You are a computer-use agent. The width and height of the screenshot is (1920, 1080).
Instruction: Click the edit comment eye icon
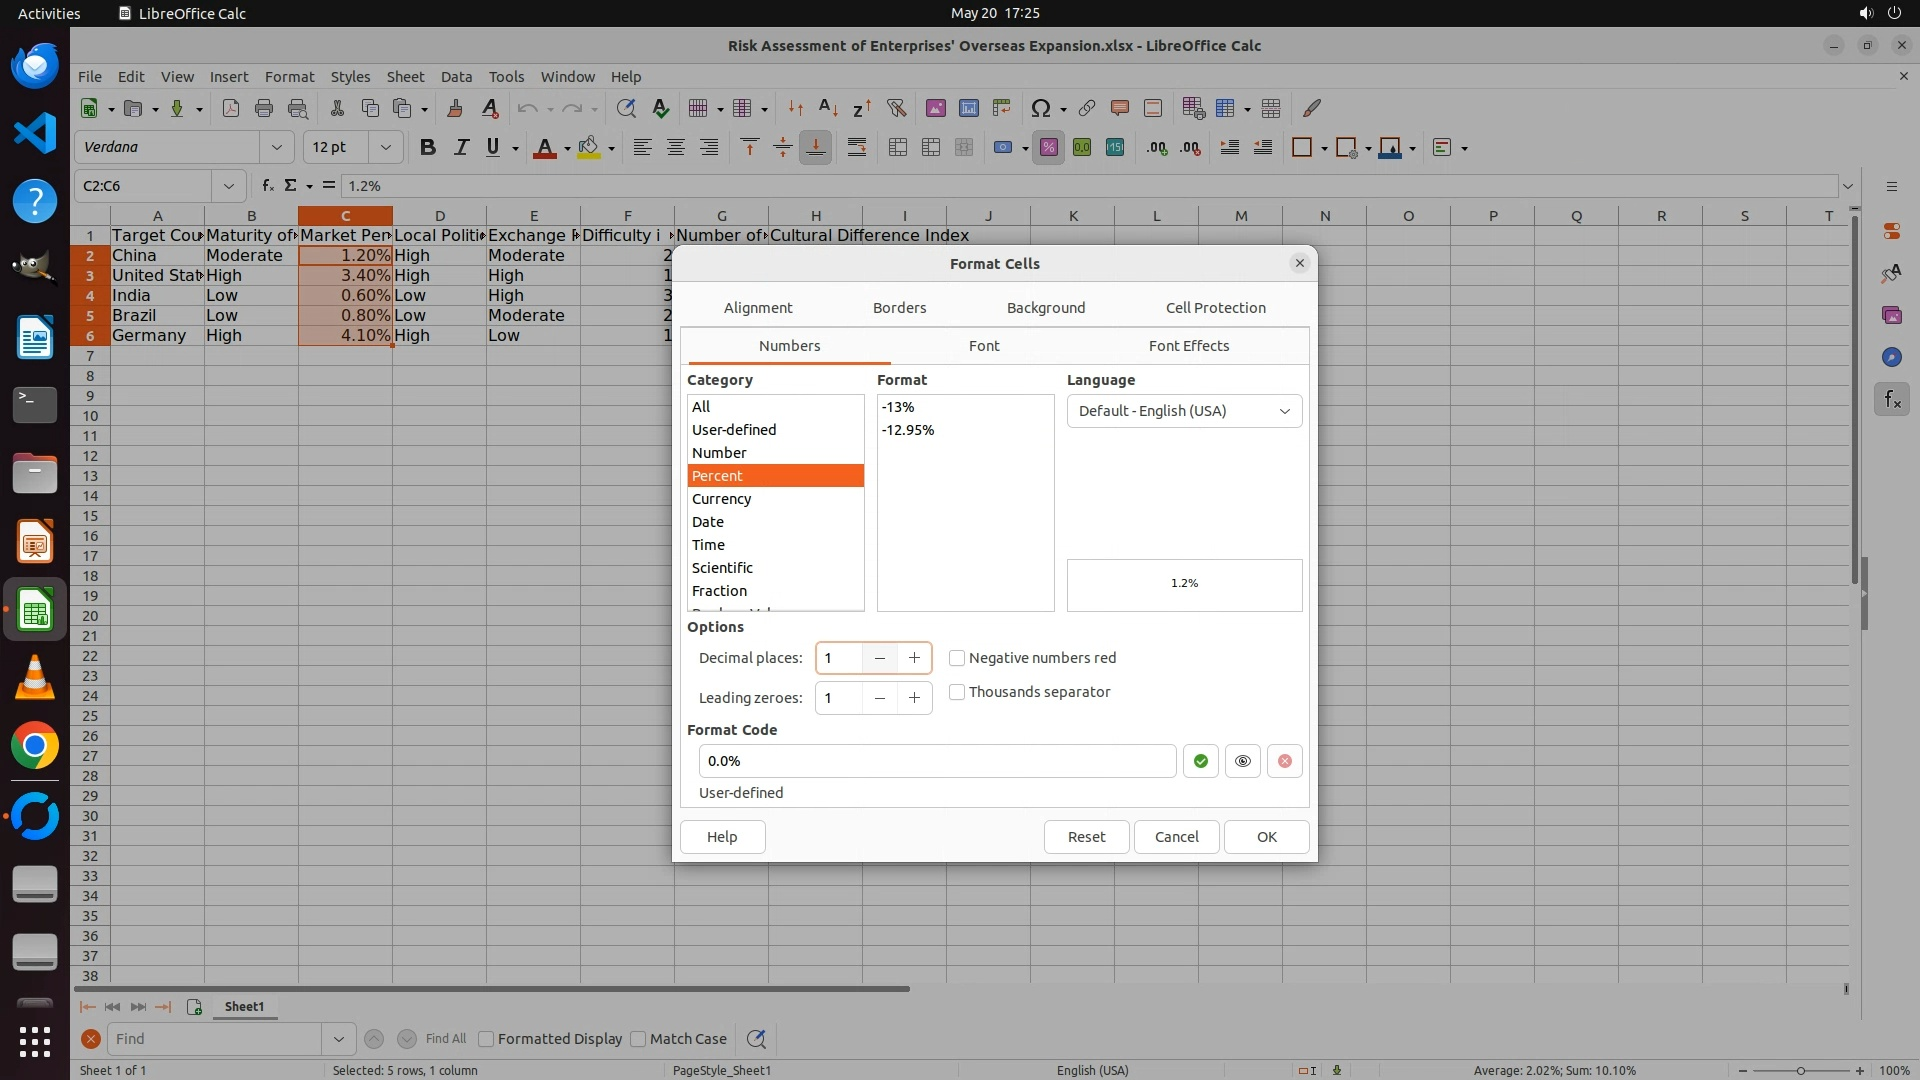pyautogui.click(x=1242, y=761)
